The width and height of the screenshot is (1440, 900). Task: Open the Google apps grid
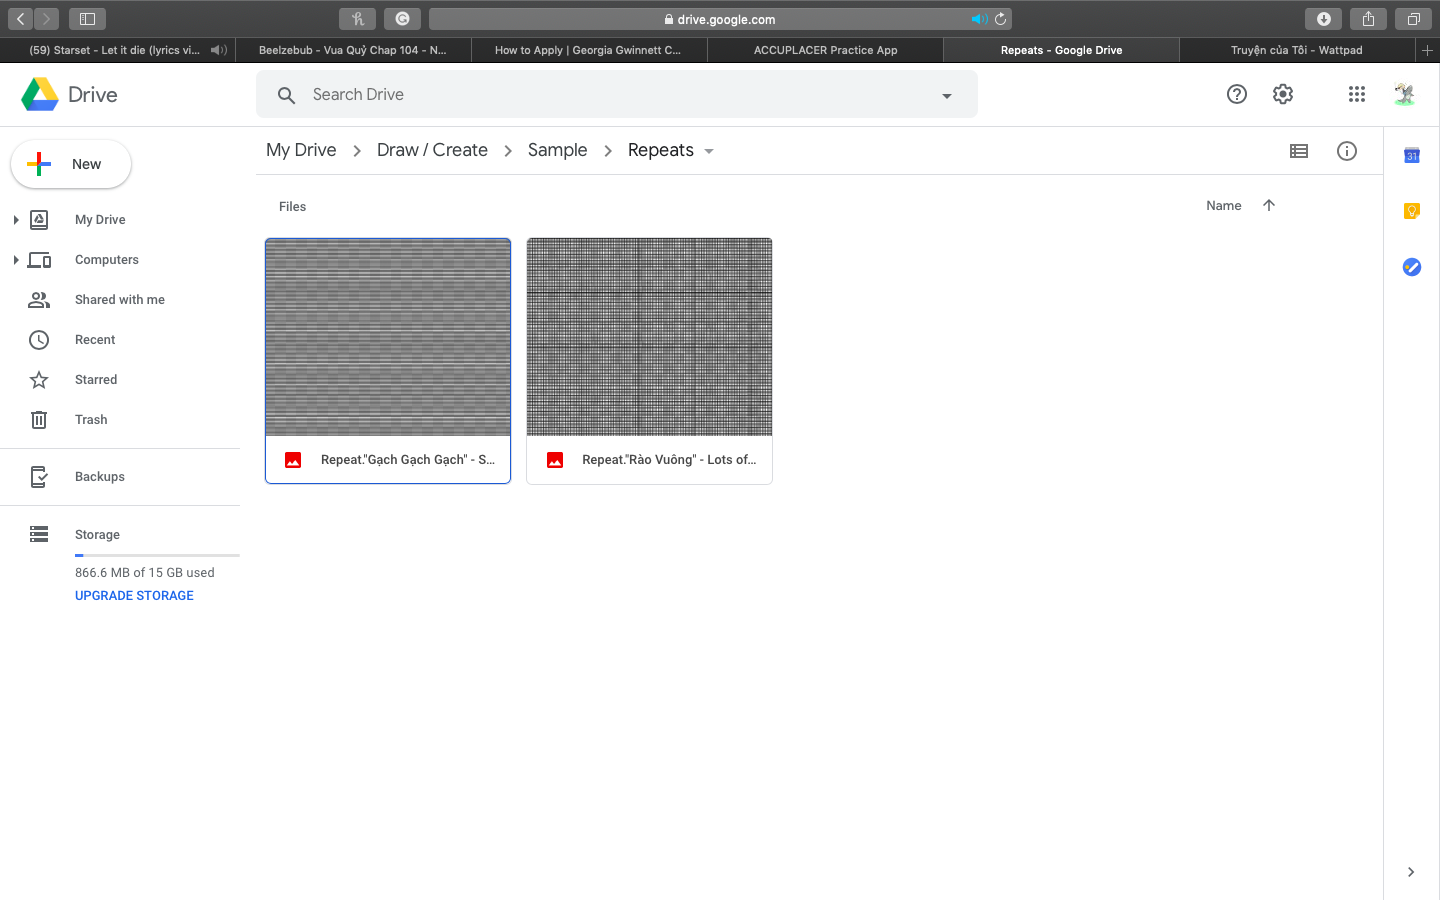pyautogui.click(x=1356, y=94)
